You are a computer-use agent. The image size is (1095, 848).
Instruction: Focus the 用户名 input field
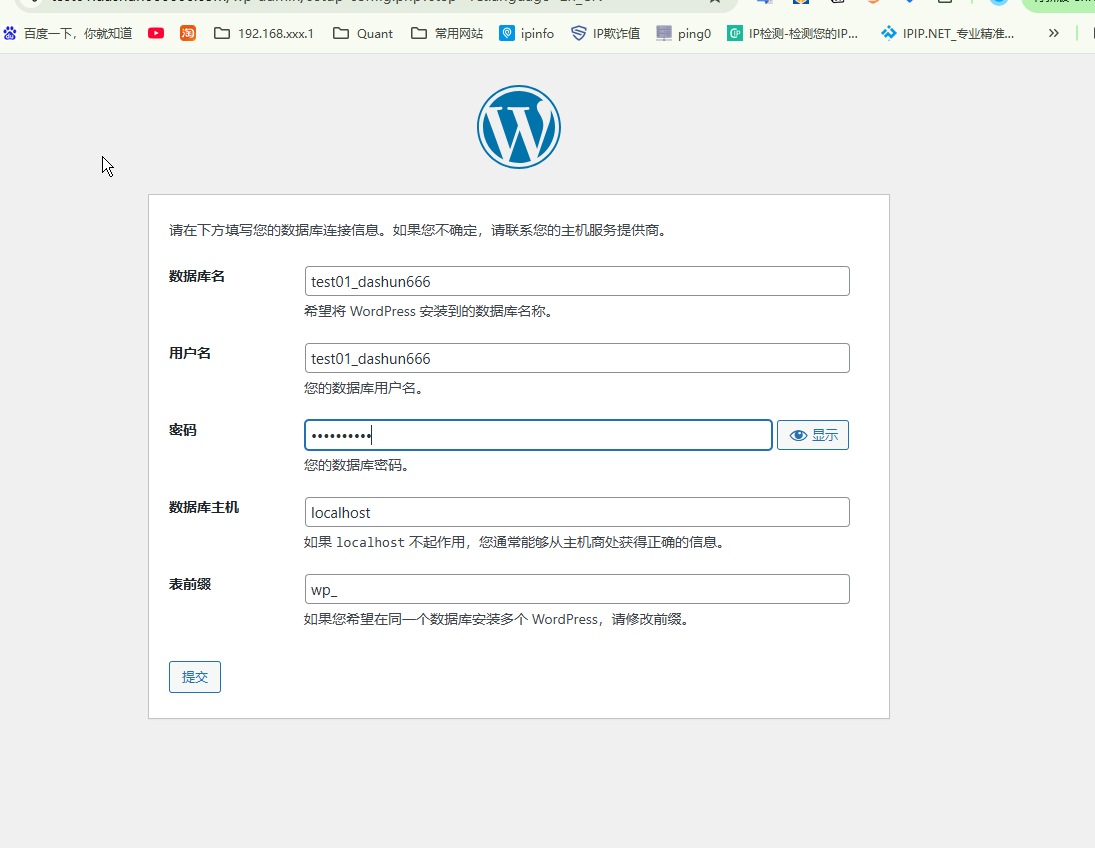pos(577,358)
